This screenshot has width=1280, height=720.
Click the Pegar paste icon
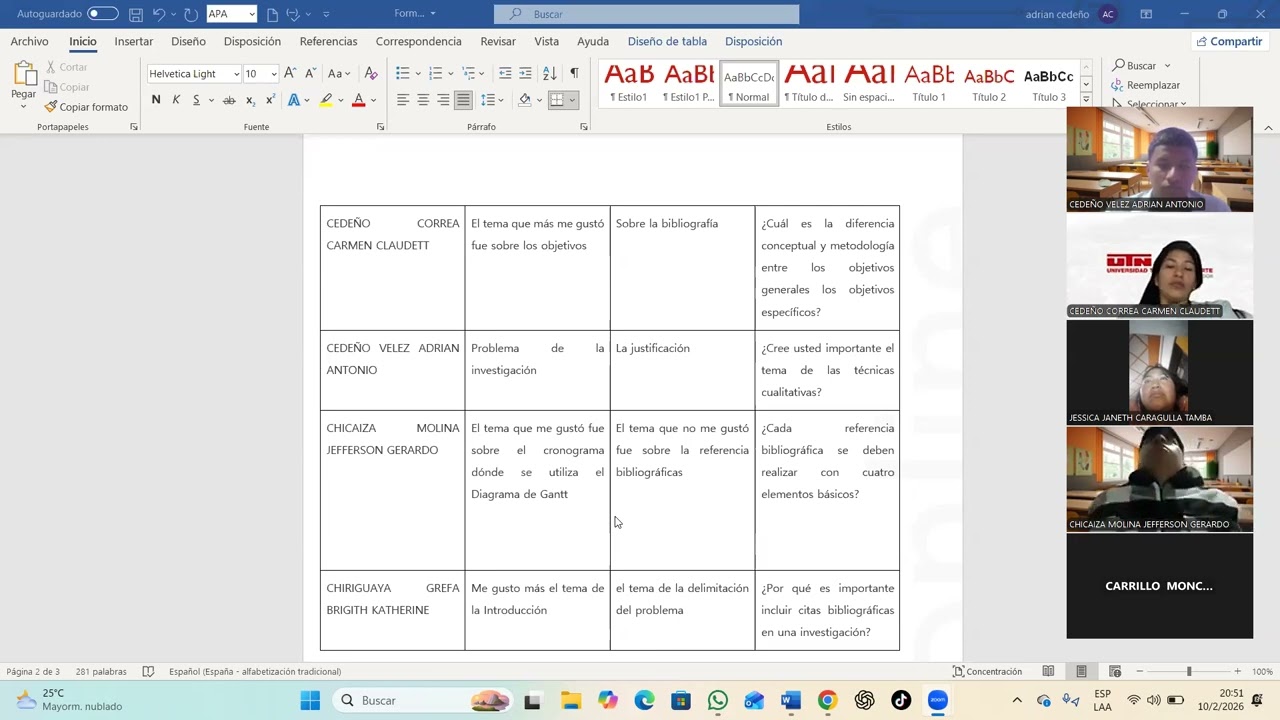(23, 74)
